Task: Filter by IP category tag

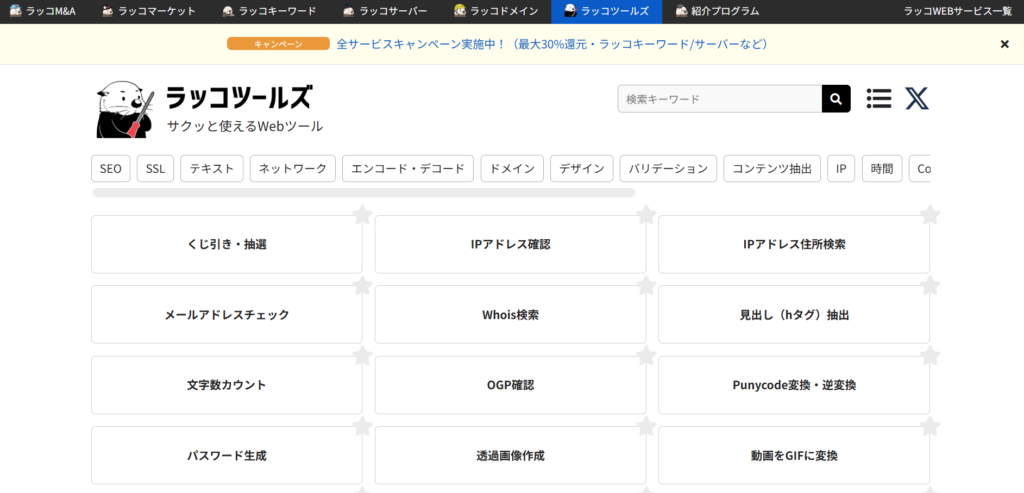Action: pos(841,168)
